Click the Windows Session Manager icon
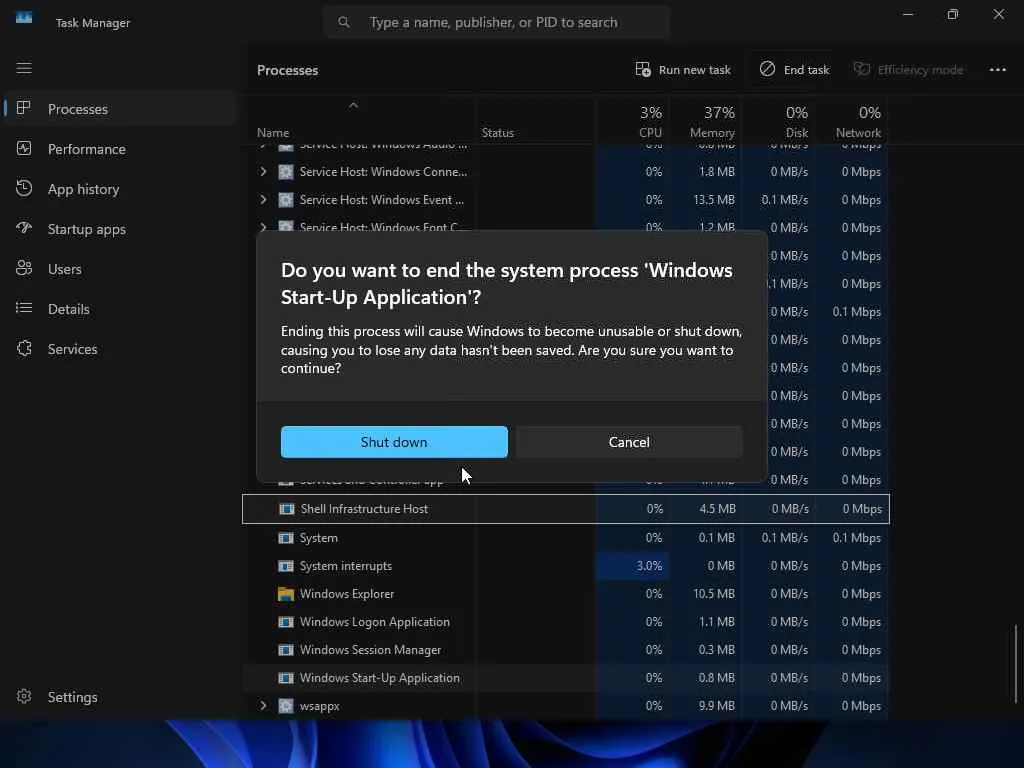The image size is (1024, 768). point(286,650)
